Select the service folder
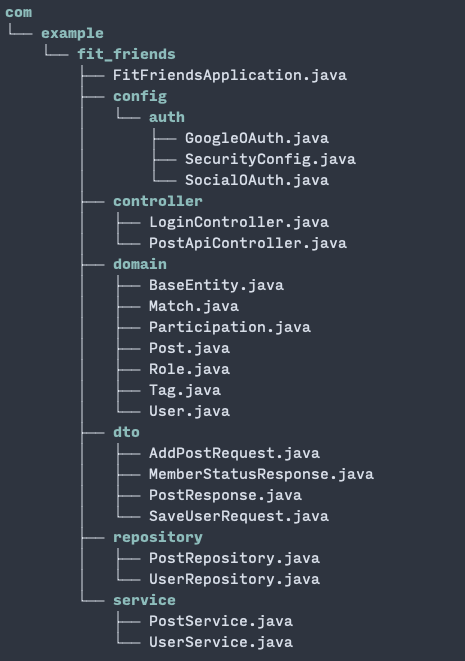 click(x=144, y=600)
